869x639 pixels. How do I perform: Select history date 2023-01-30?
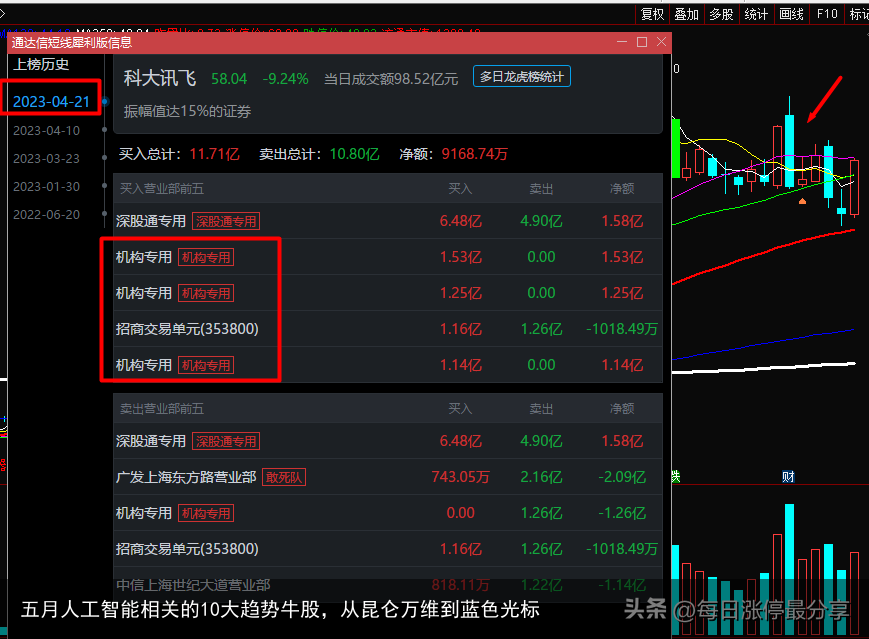[47, 187]
